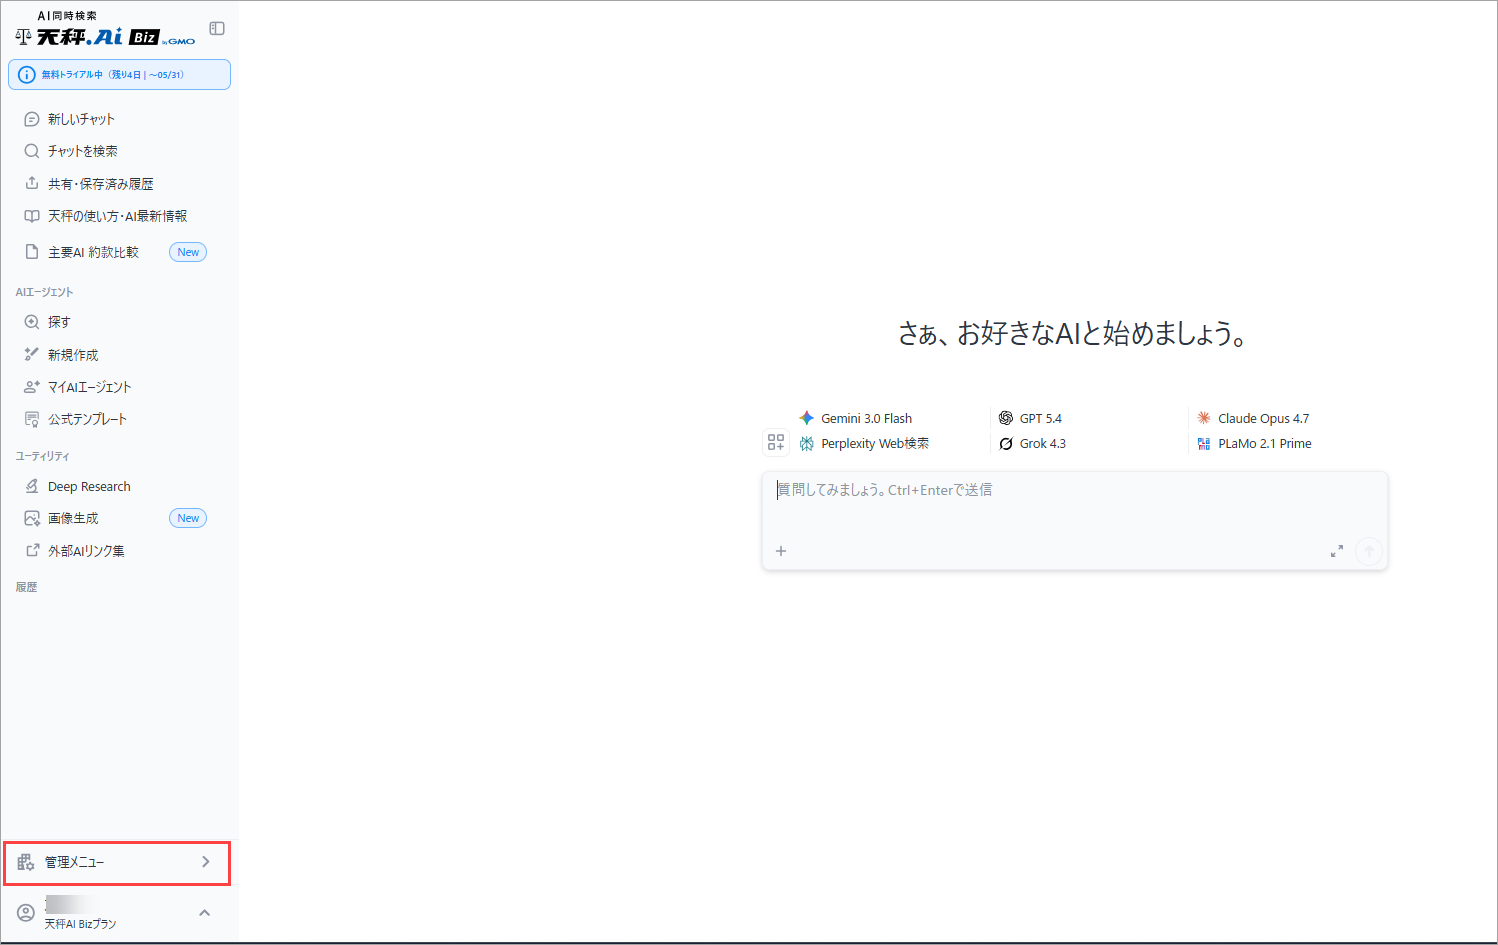Click the さぁ、お好きなAIと始めましょう heading
1498x945 pixels.
tap(1073, 334)
